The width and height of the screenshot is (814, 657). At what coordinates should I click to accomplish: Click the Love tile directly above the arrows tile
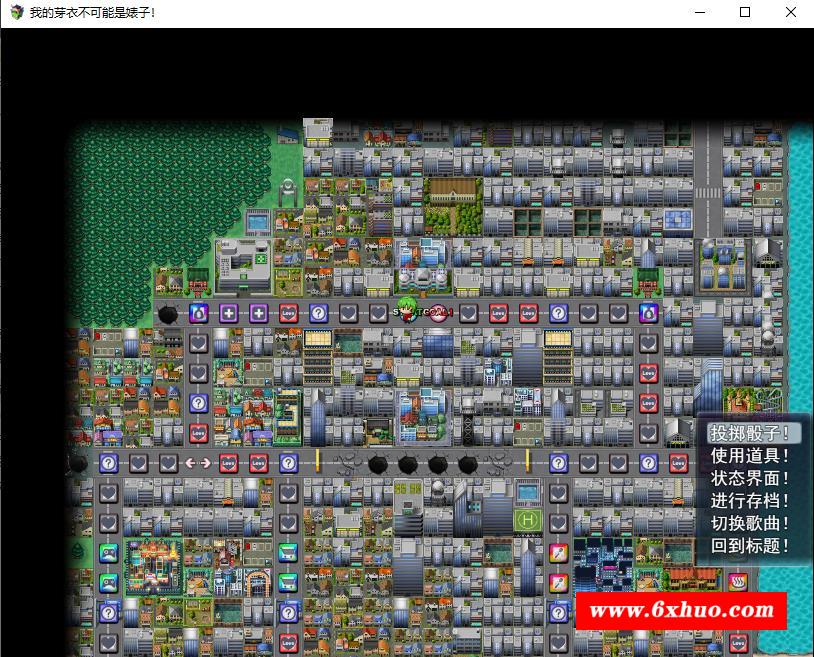coord(198,433)
